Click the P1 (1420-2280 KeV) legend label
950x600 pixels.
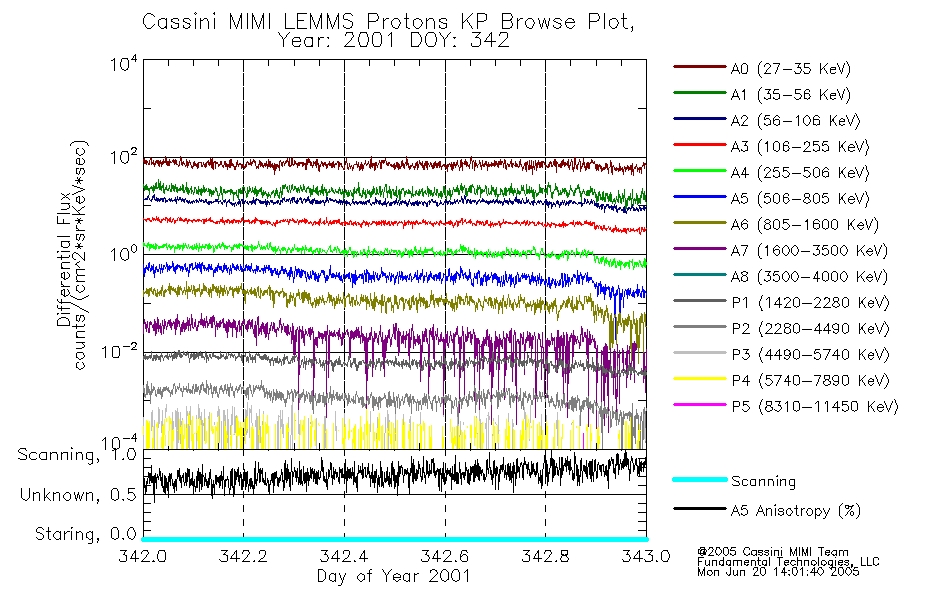coord(810,303)
